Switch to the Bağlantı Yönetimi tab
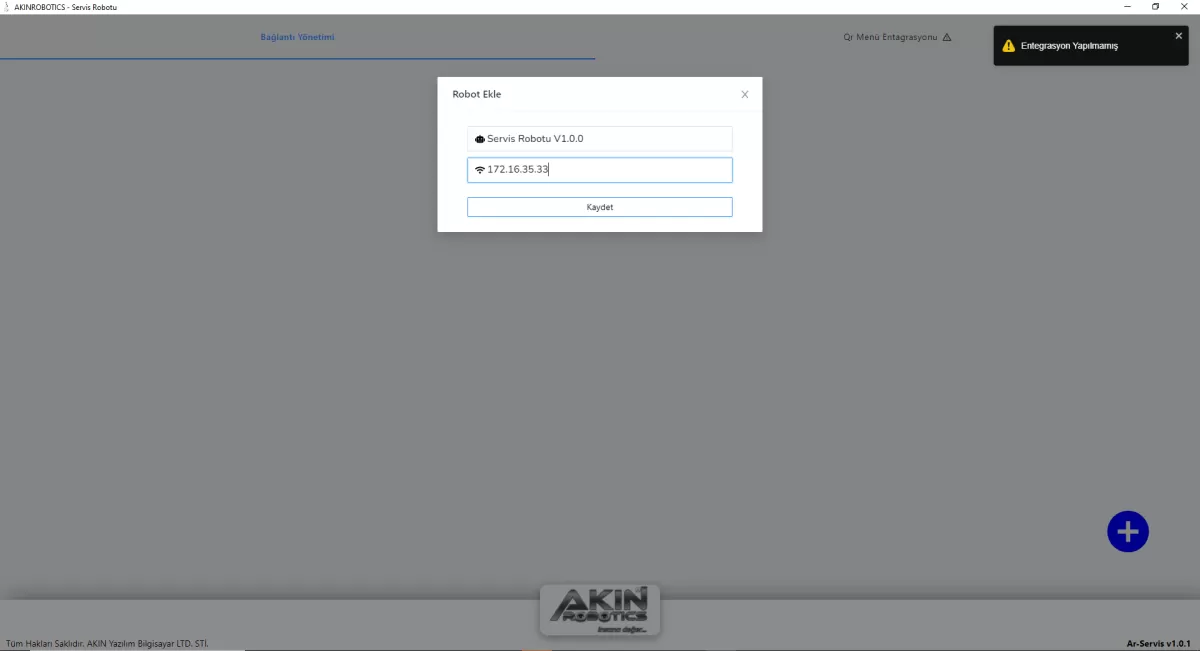Screen dimensions: 1200x651 click(297, 38)
